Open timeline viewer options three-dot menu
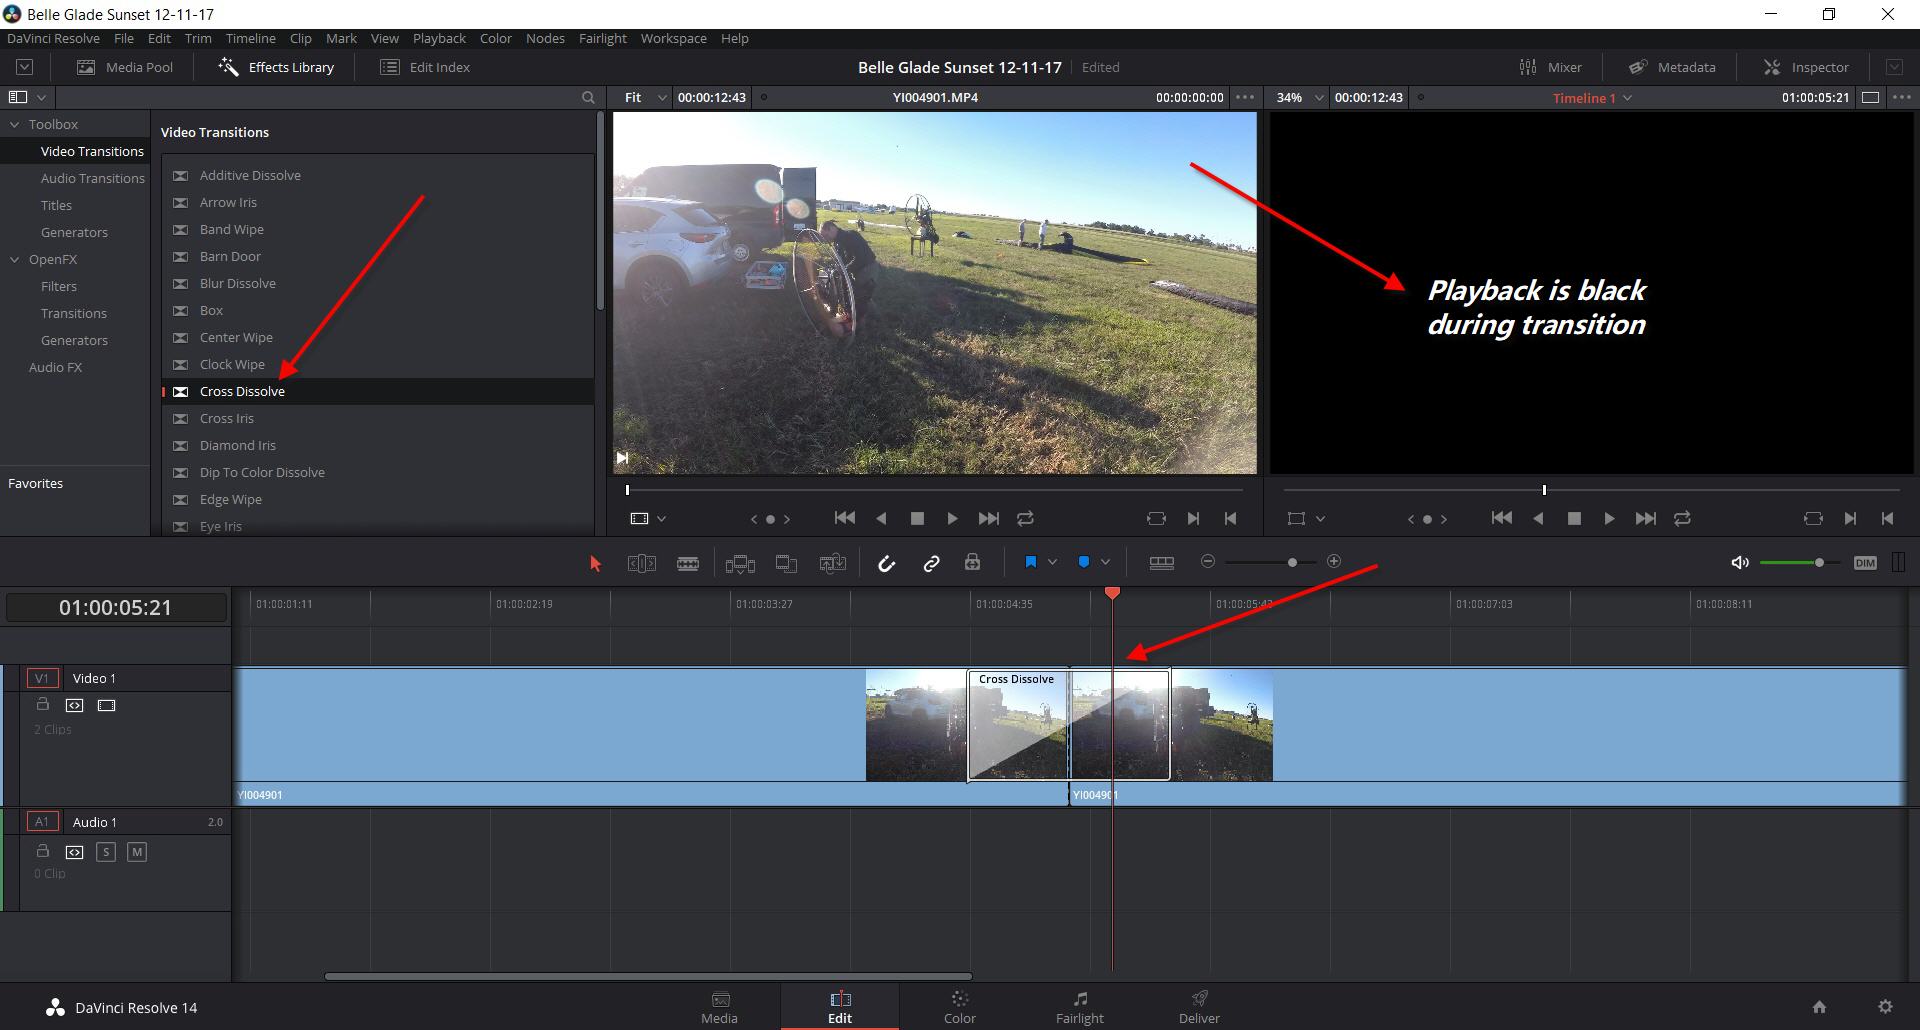This screenshot has width=1920, height=1030. pyautogui.click(x=1902, y=97)
